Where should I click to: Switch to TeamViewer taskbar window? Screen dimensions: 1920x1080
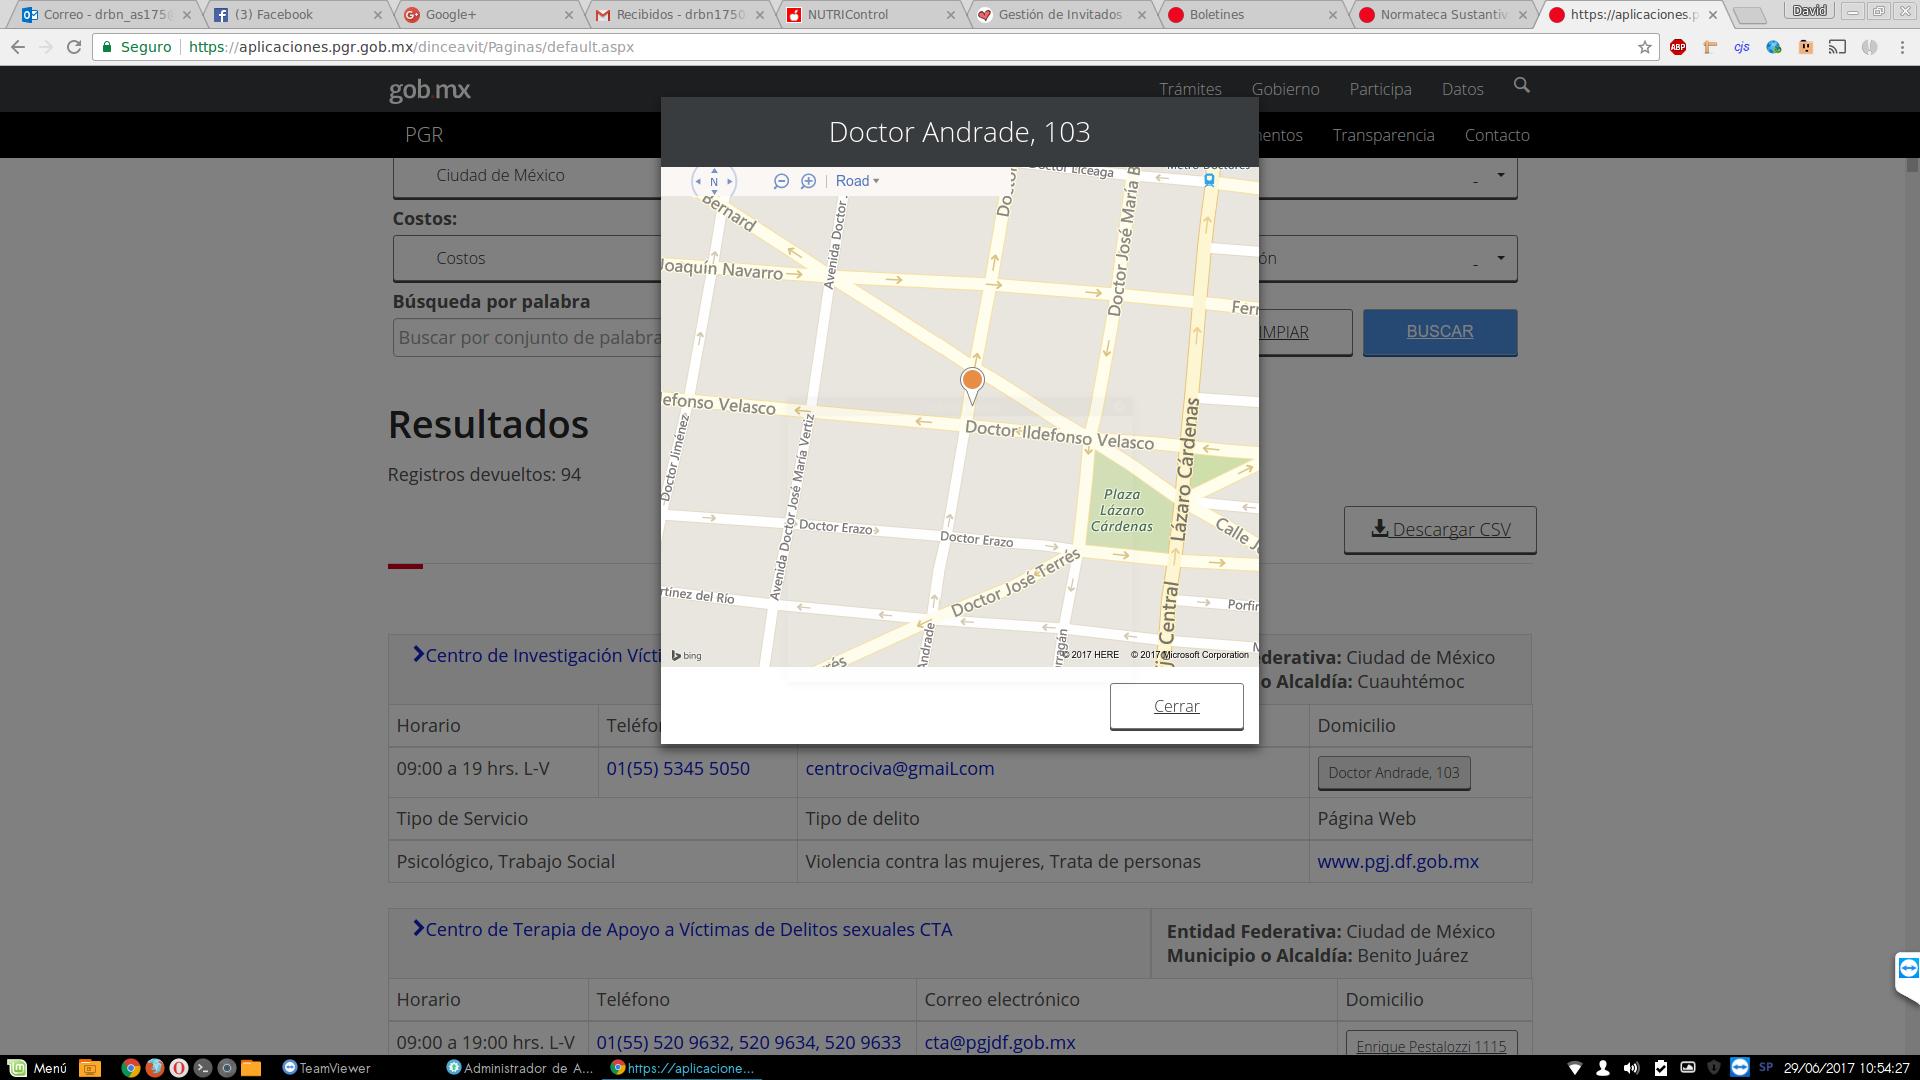tap(327, 1068)
